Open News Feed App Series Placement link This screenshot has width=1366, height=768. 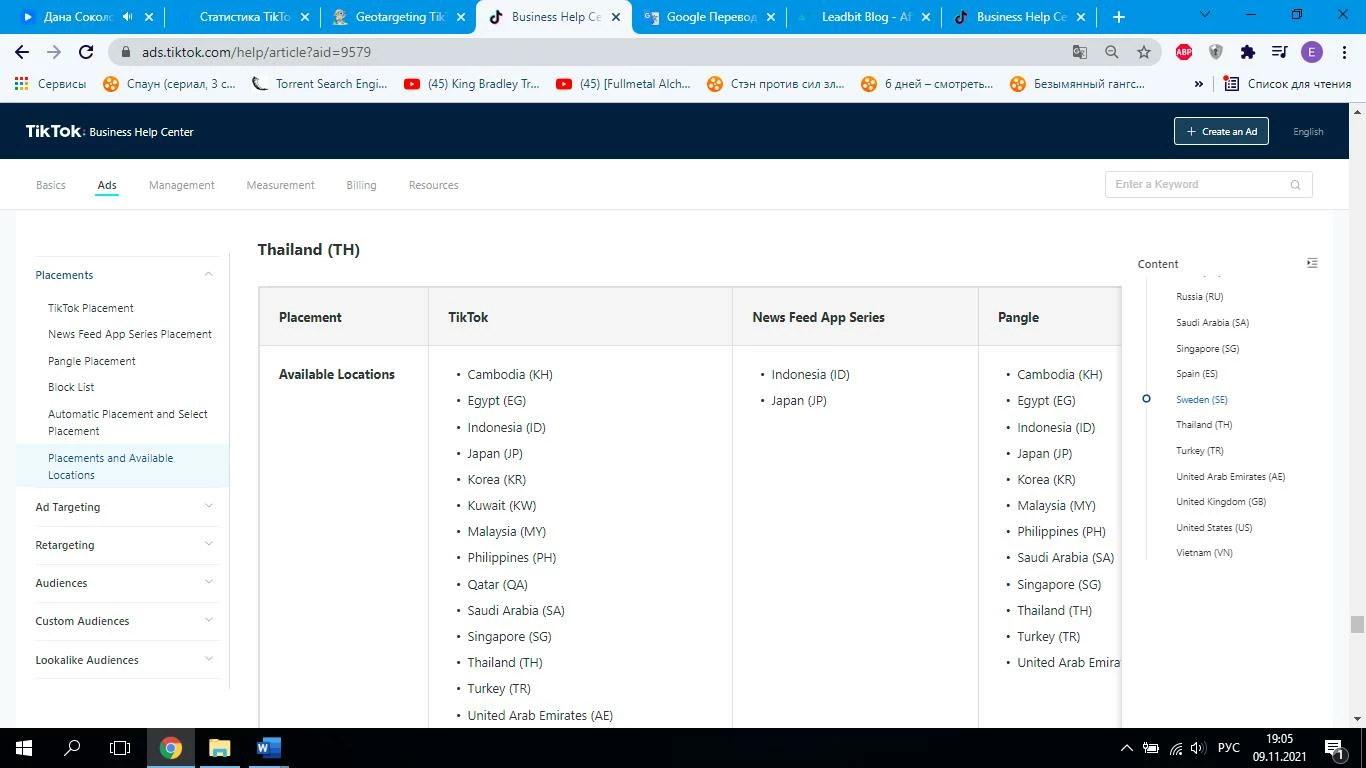click(130, 334)
